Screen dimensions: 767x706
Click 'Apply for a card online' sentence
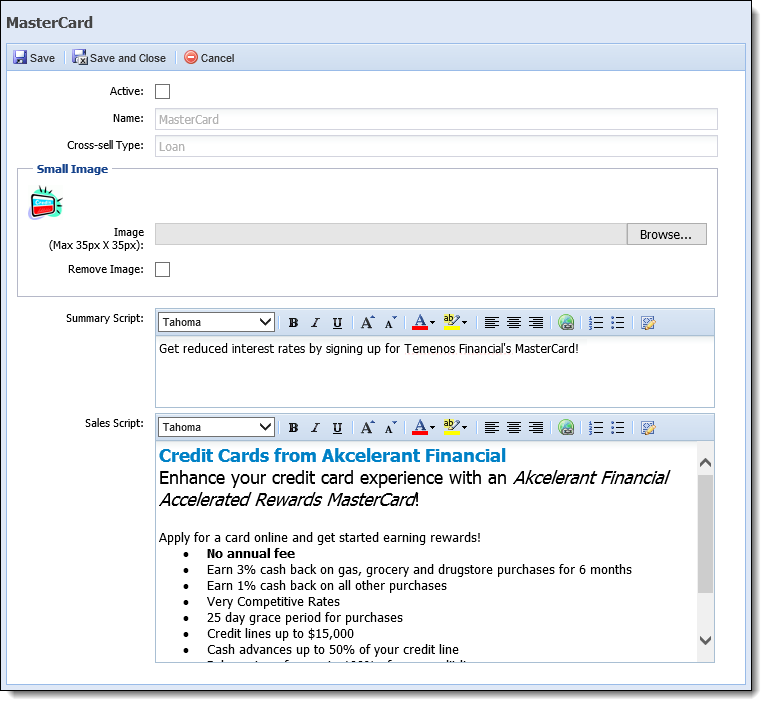pos(320,538)
